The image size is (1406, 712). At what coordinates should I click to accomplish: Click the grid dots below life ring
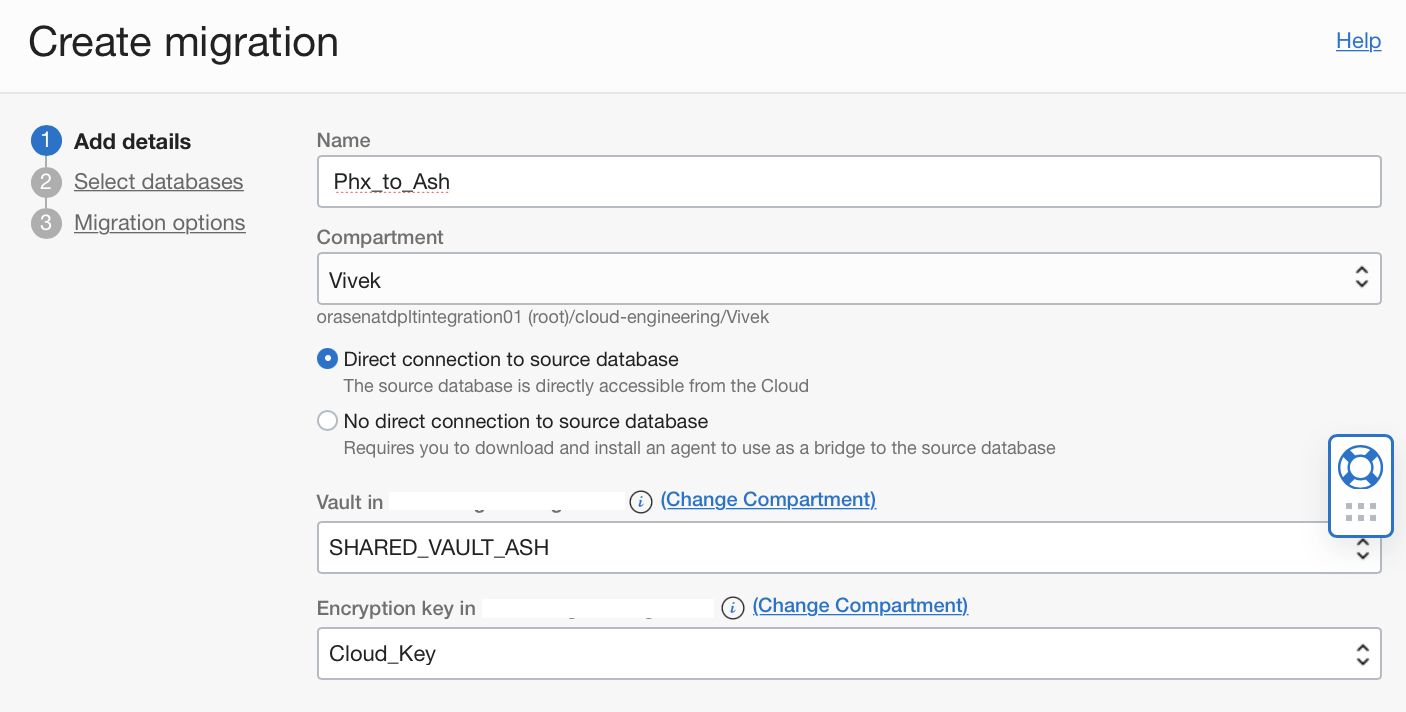pos(1360,513)
